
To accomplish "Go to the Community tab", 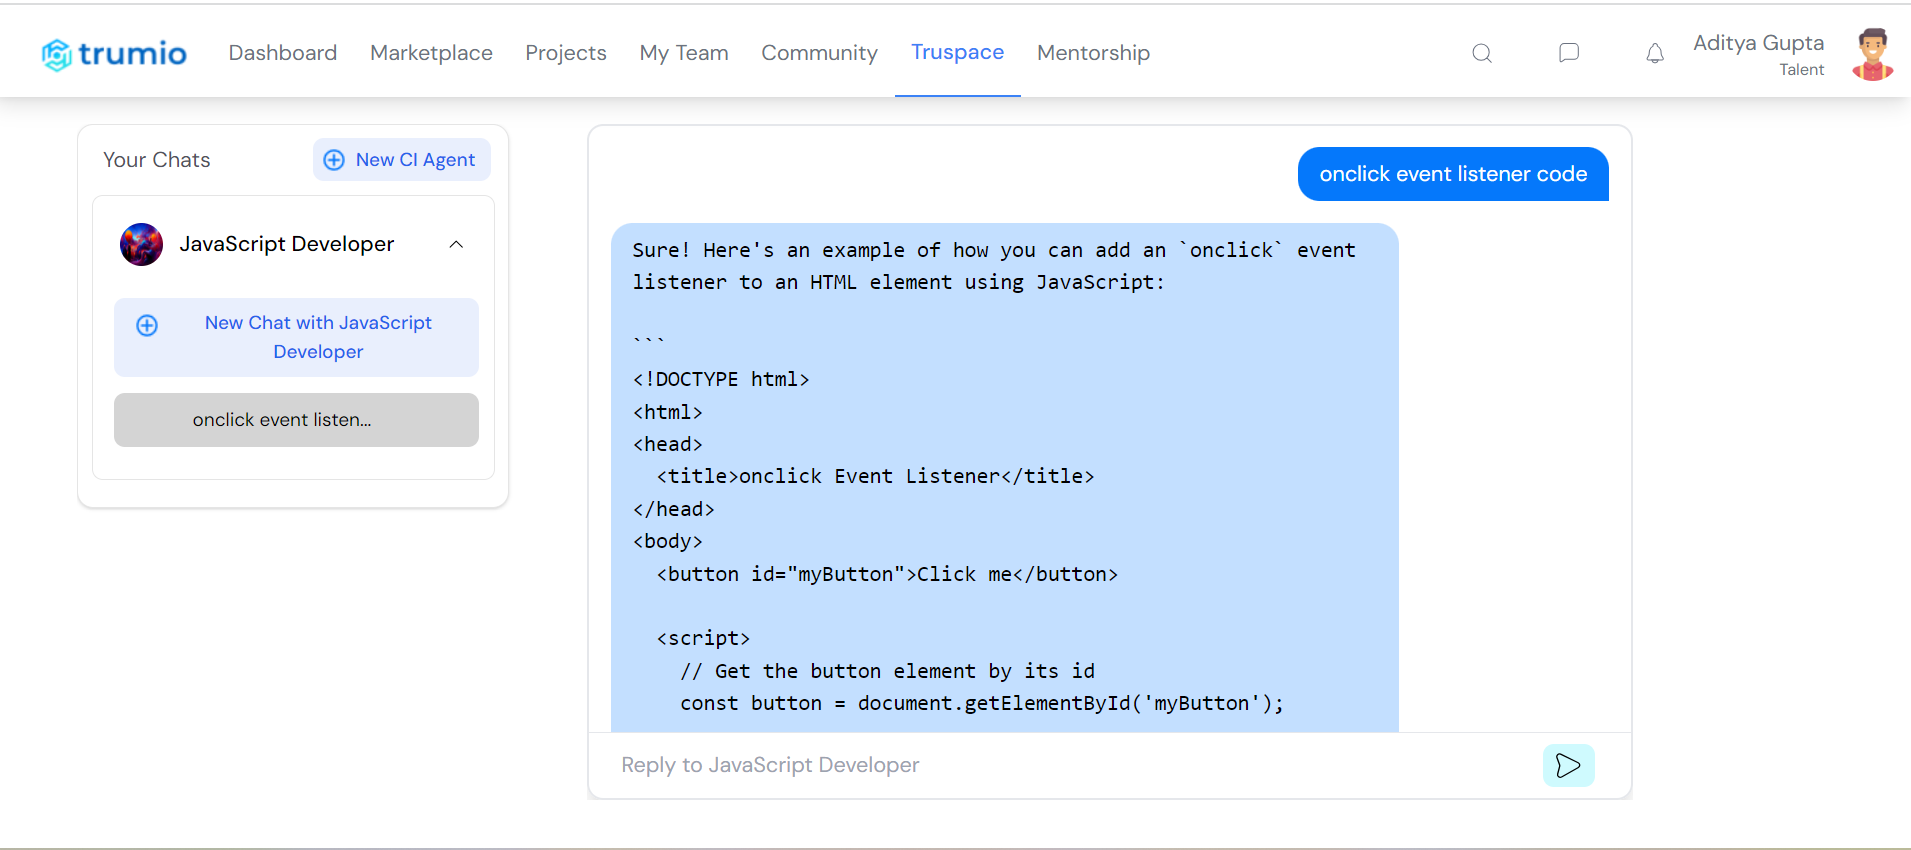I will (x=819, y=53).
